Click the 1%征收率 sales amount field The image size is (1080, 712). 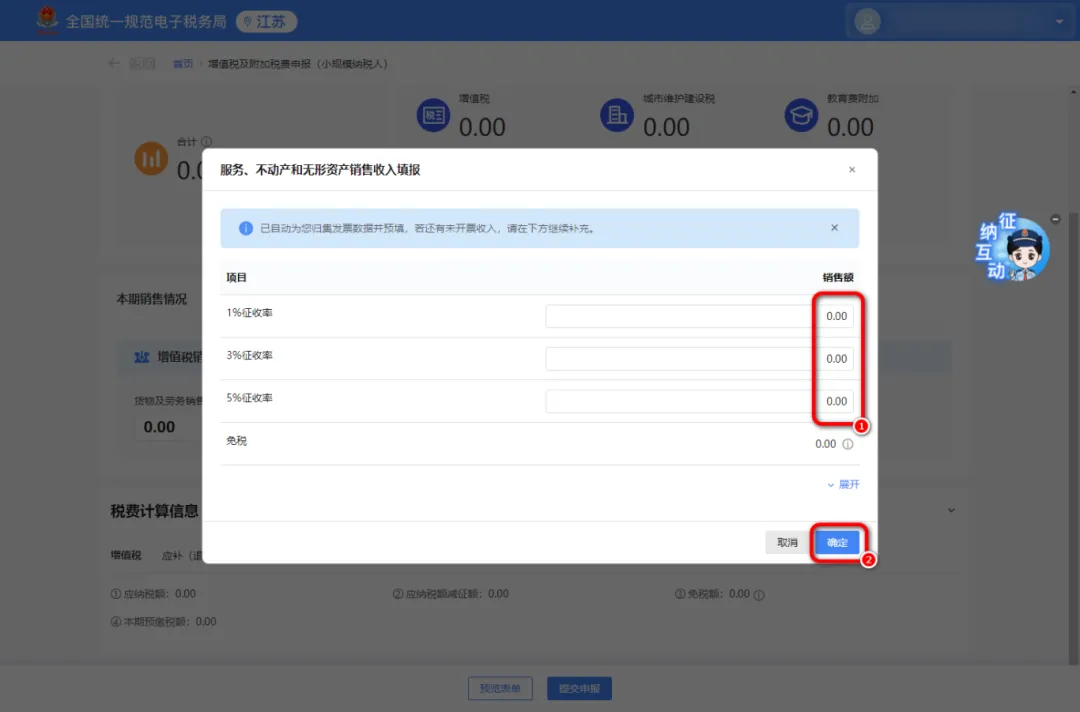[699, 316]
